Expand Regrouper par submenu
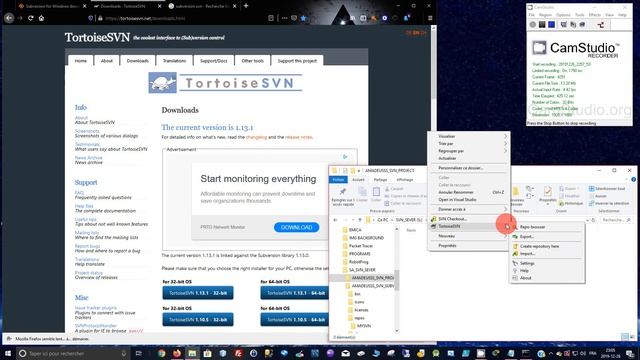 tap(505, 151)
